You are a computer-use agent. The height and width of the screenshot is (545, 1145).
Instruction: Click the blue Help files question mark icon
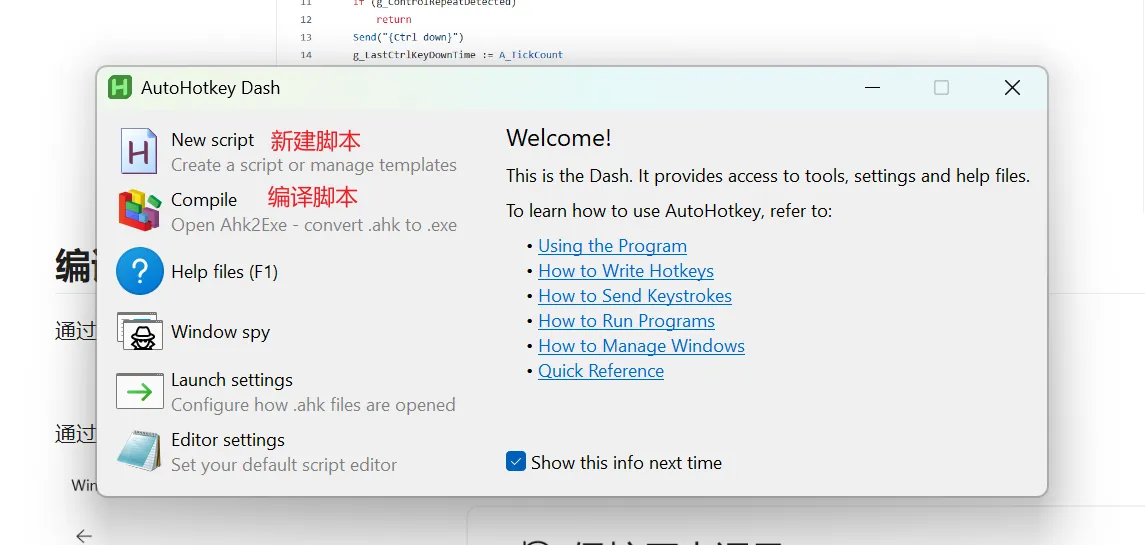[x=139, y=271]
